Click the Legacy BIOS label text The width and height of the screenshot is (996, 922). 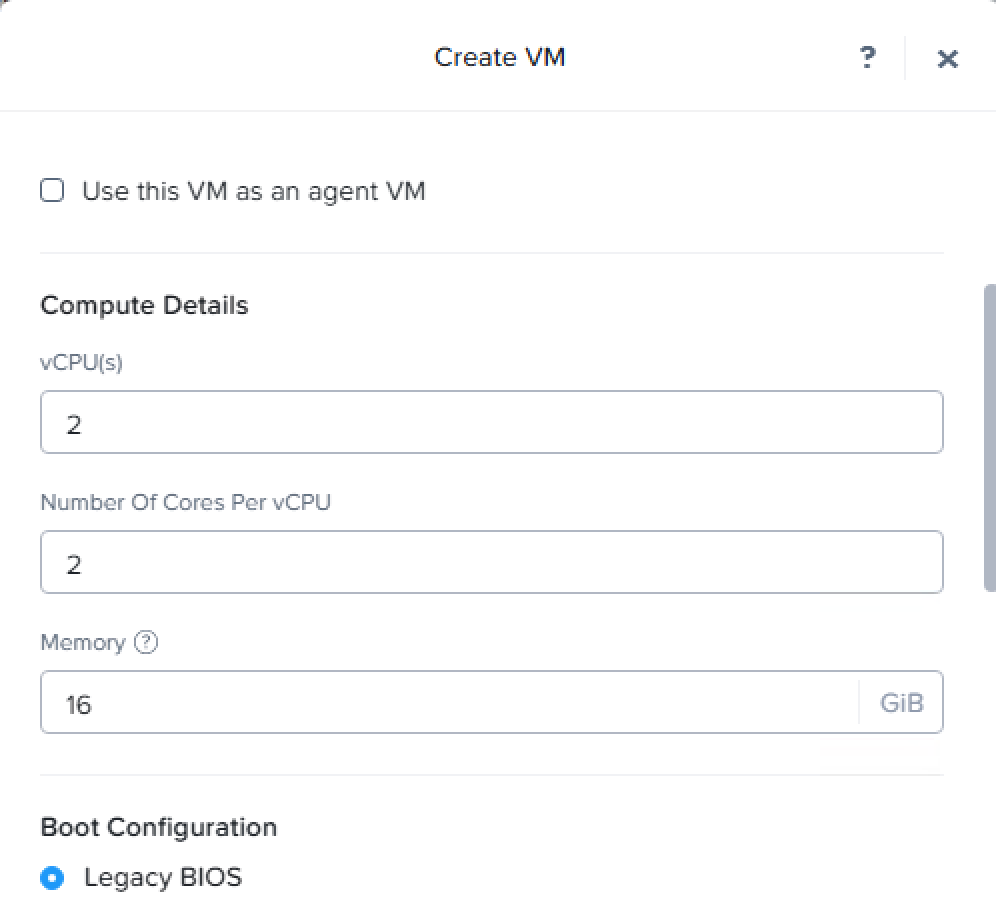click(162, 878)
